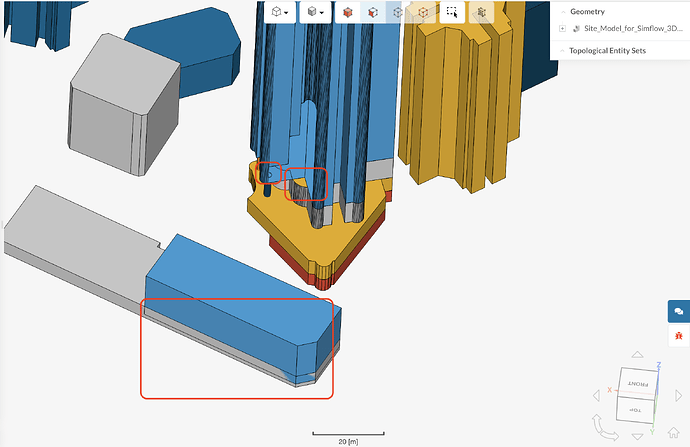Screen dimensions: 690x447
Task: Click the red bug report icon
Action: [679, 336]
